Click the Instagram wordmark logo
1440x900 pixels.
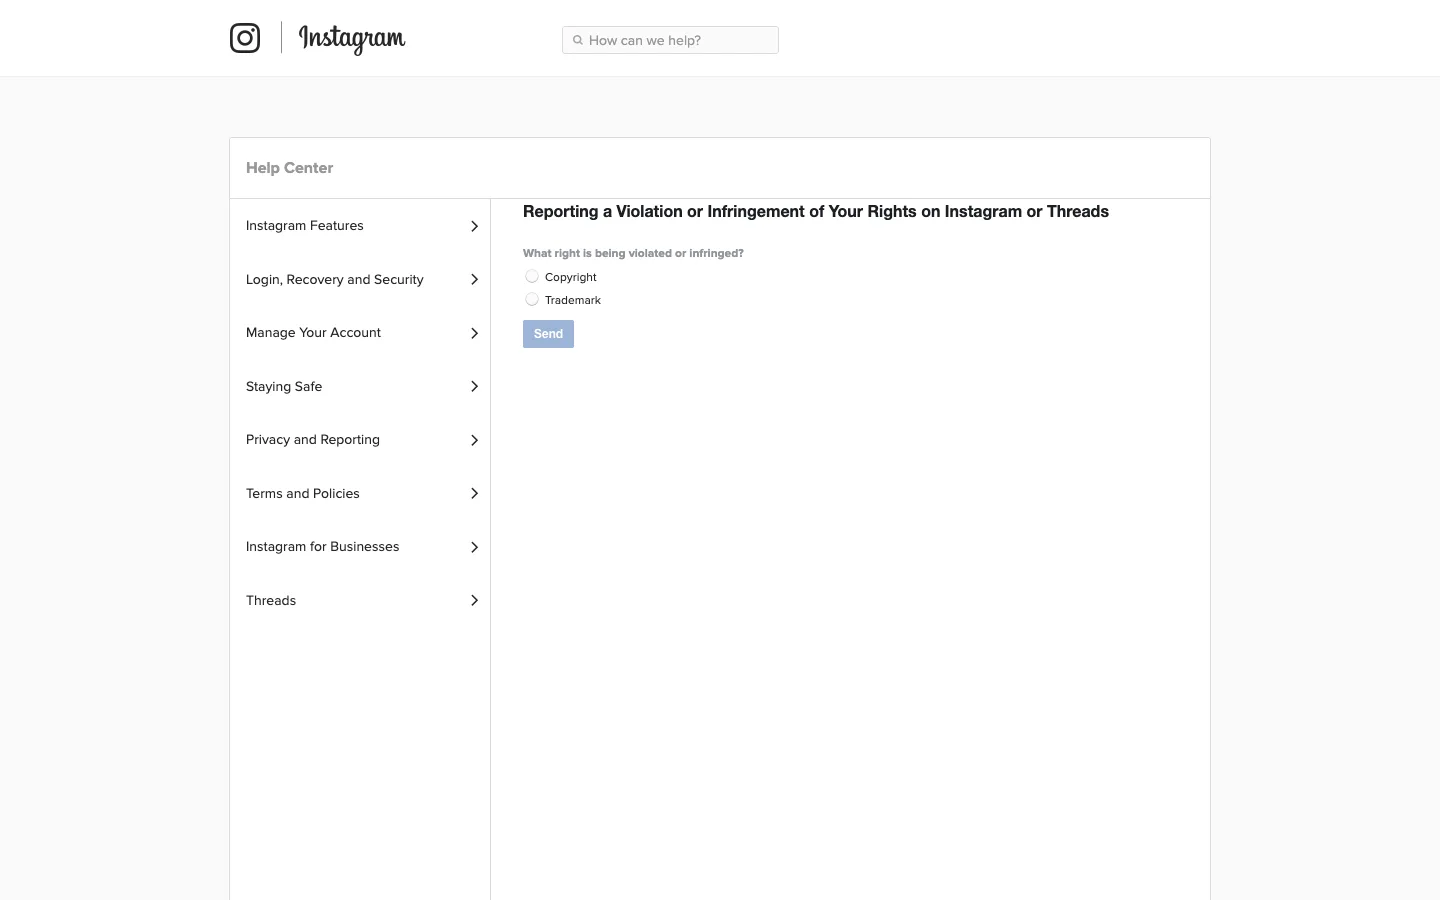tap(352, 39)
